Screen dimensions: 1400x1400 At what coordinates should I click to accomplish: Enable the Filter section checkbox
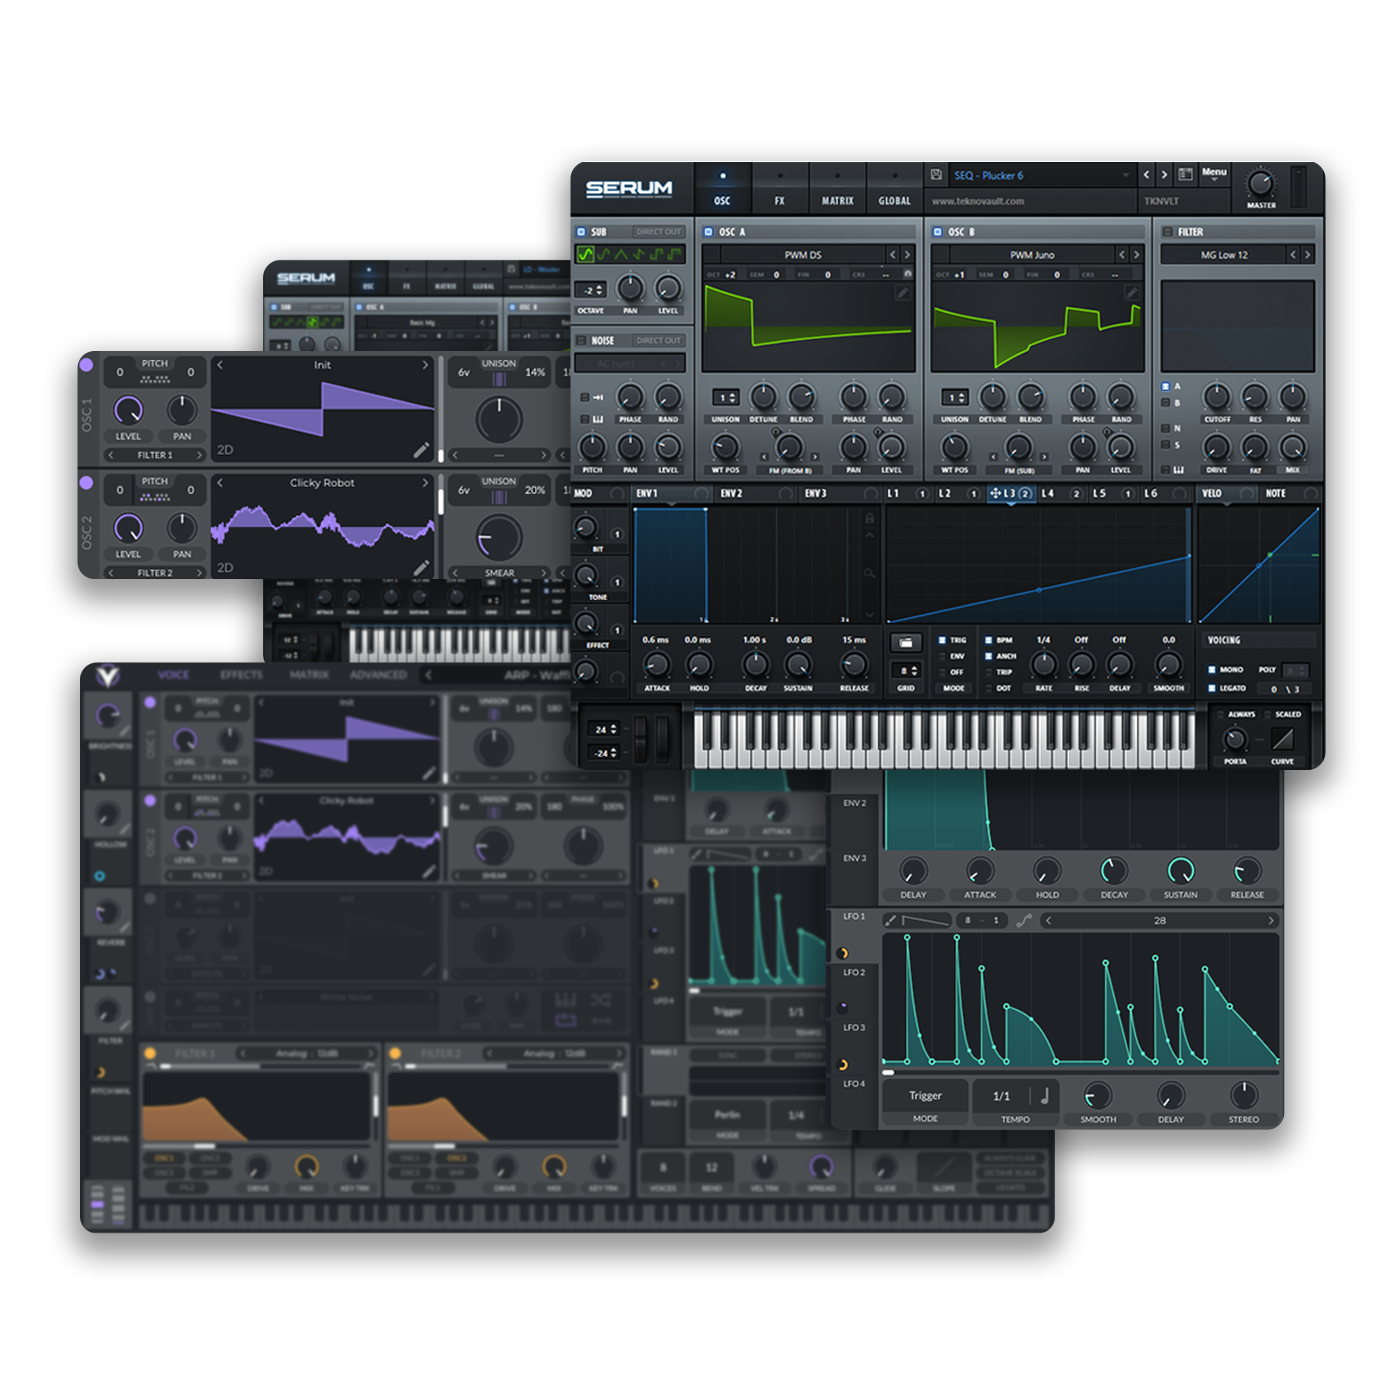tap(1167, 232)
